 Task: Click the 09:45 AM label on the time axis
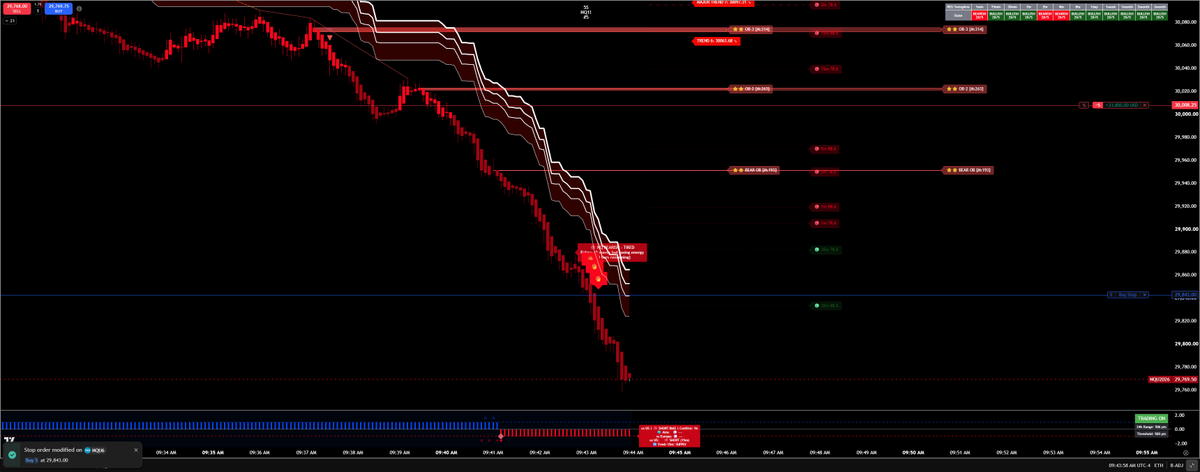[679, 452]
